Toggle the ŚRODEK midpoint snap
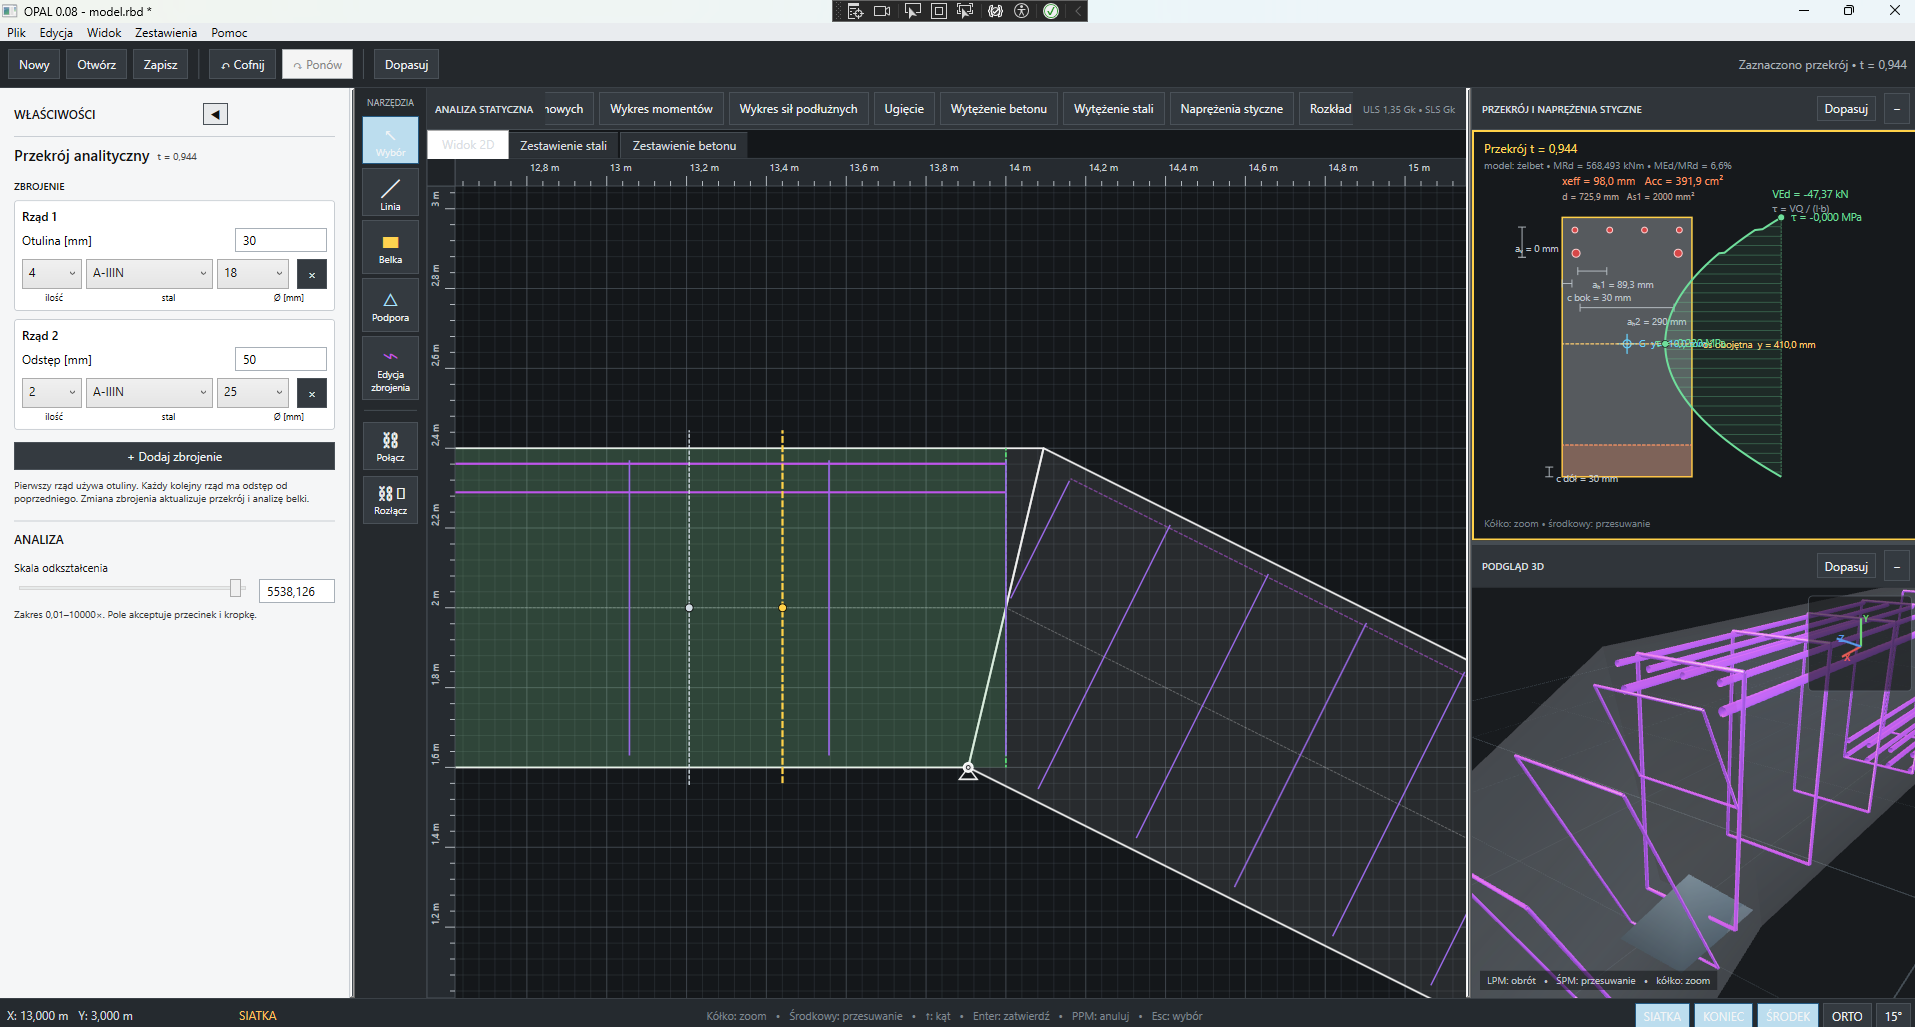 tap(1787, 1016)
